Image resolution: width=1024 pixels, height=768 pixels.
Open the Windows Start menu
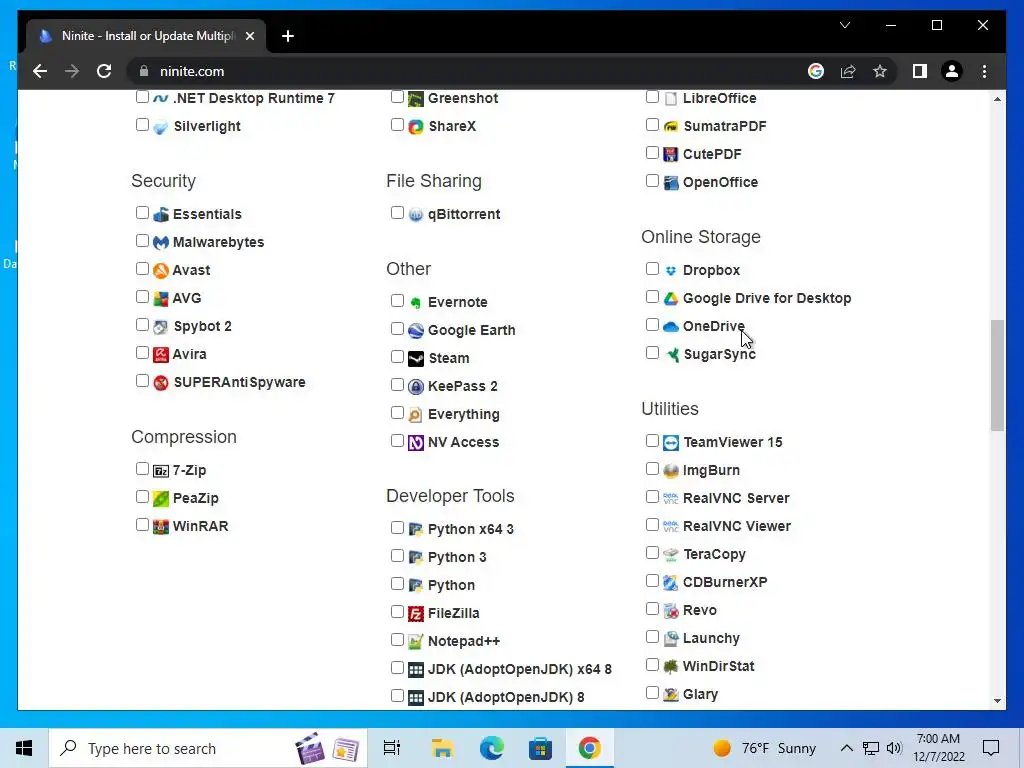pos(24,748)
